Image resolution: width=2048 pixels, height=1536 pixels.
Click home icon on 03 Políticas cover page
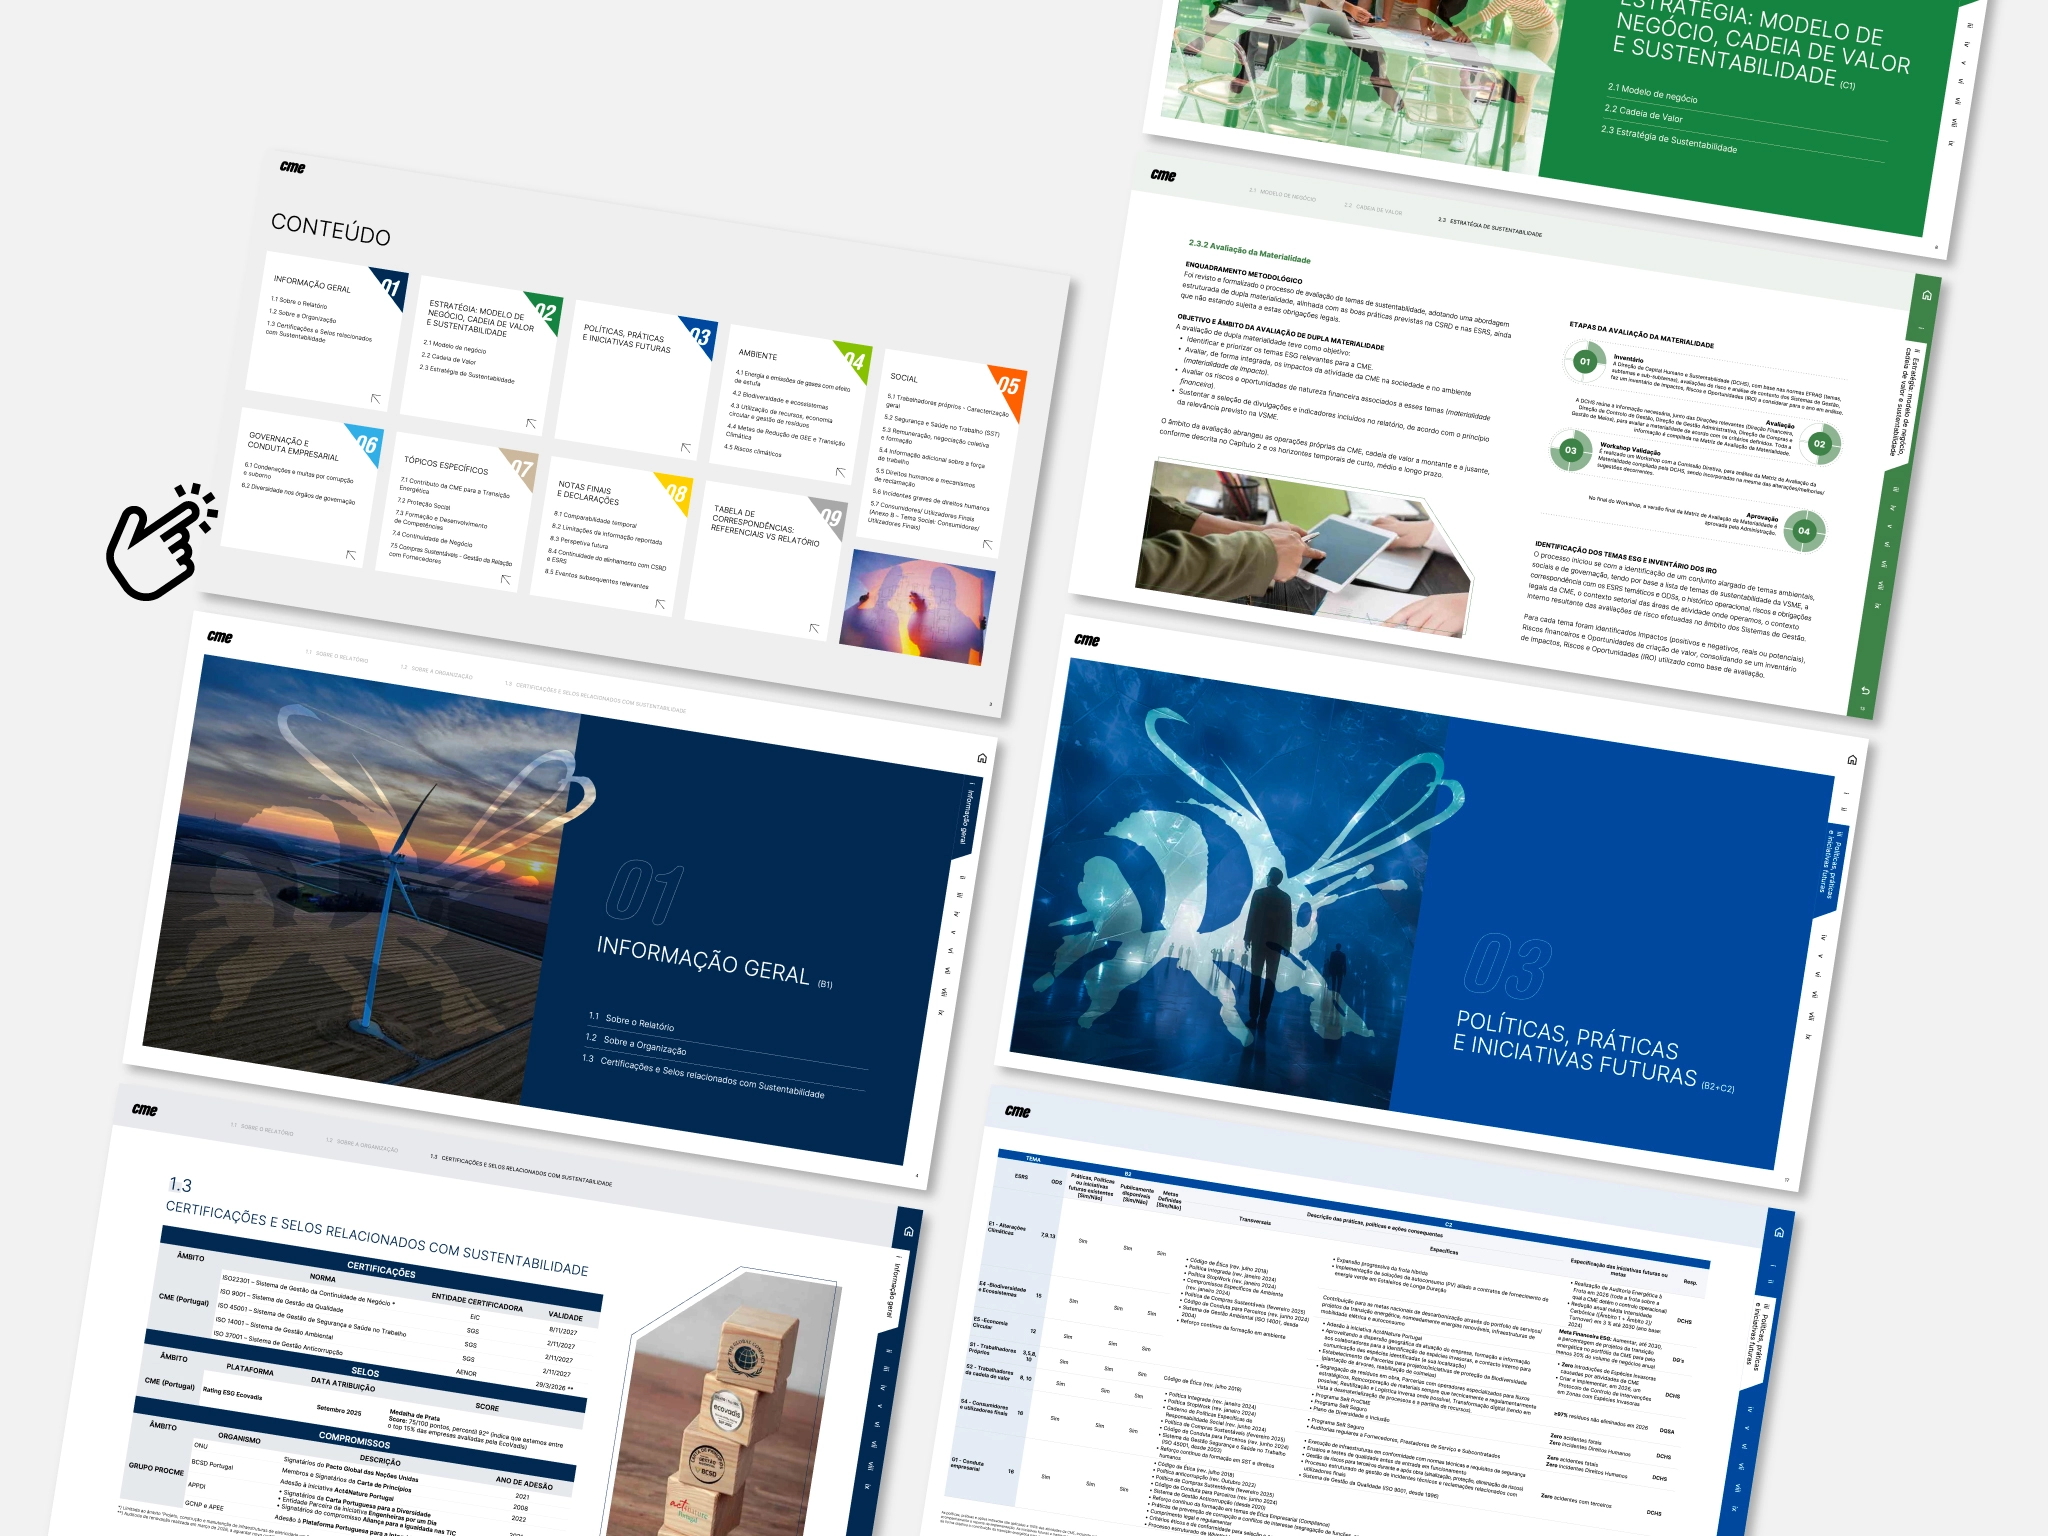tap(1852, 760)
